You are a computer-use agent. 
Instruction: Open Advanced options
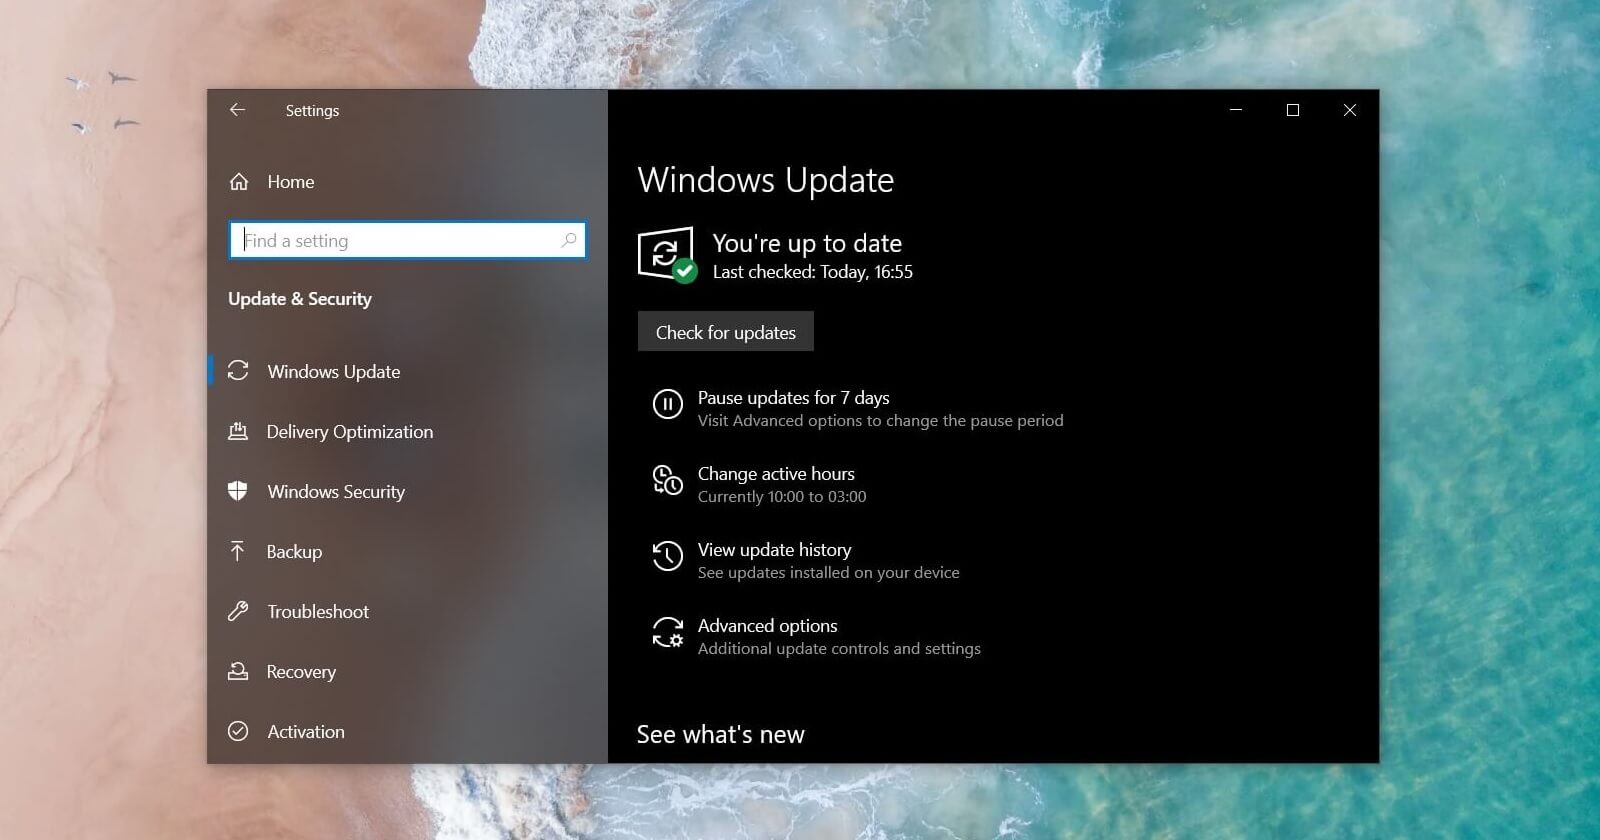point(768,626)
